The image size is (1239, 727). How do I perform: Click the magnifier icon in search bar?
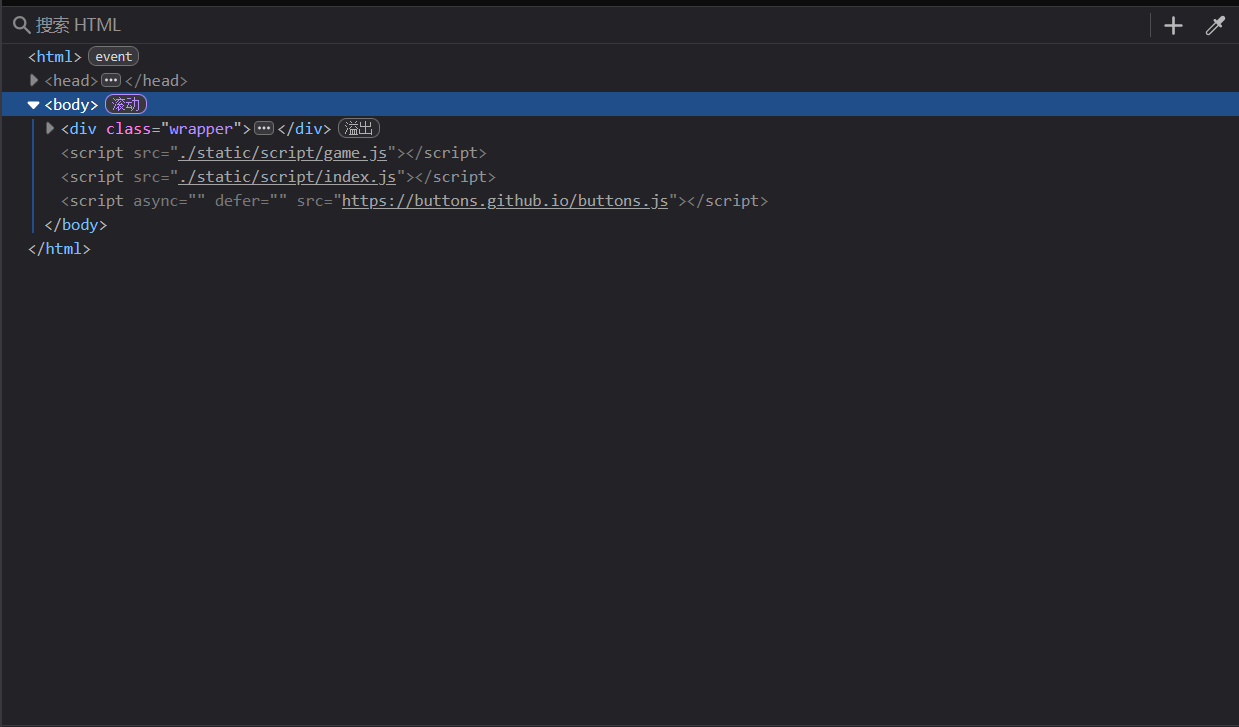point(21,25)
